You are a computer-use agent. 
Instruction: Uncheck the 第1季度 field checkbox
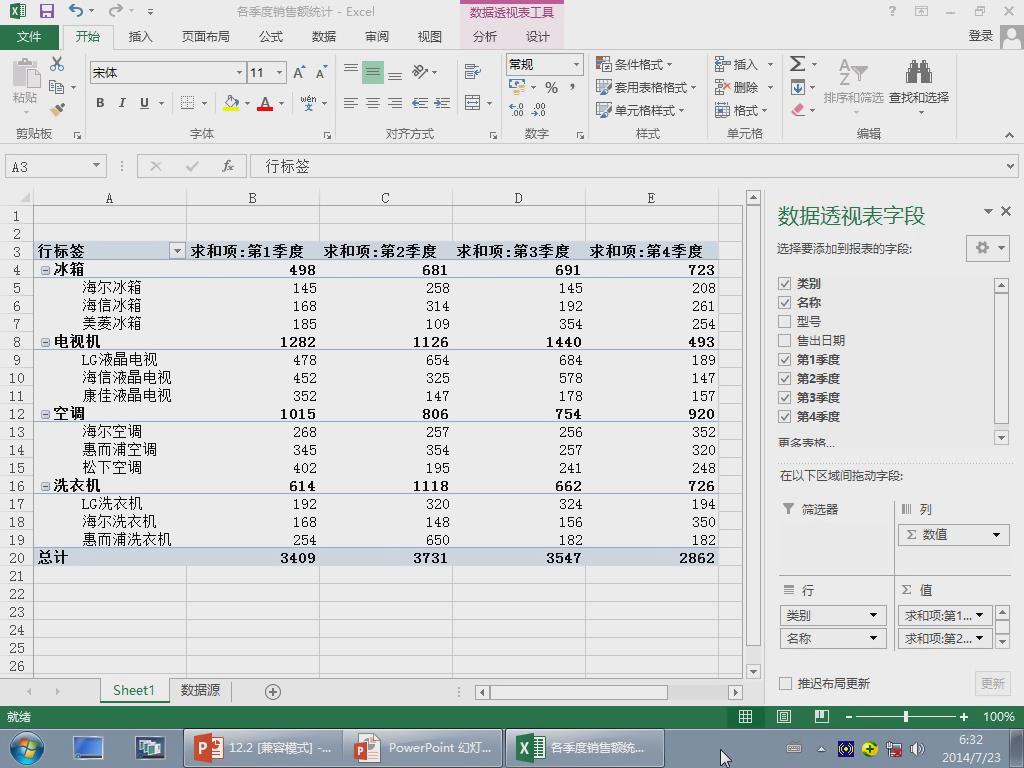tap(784, 359)
